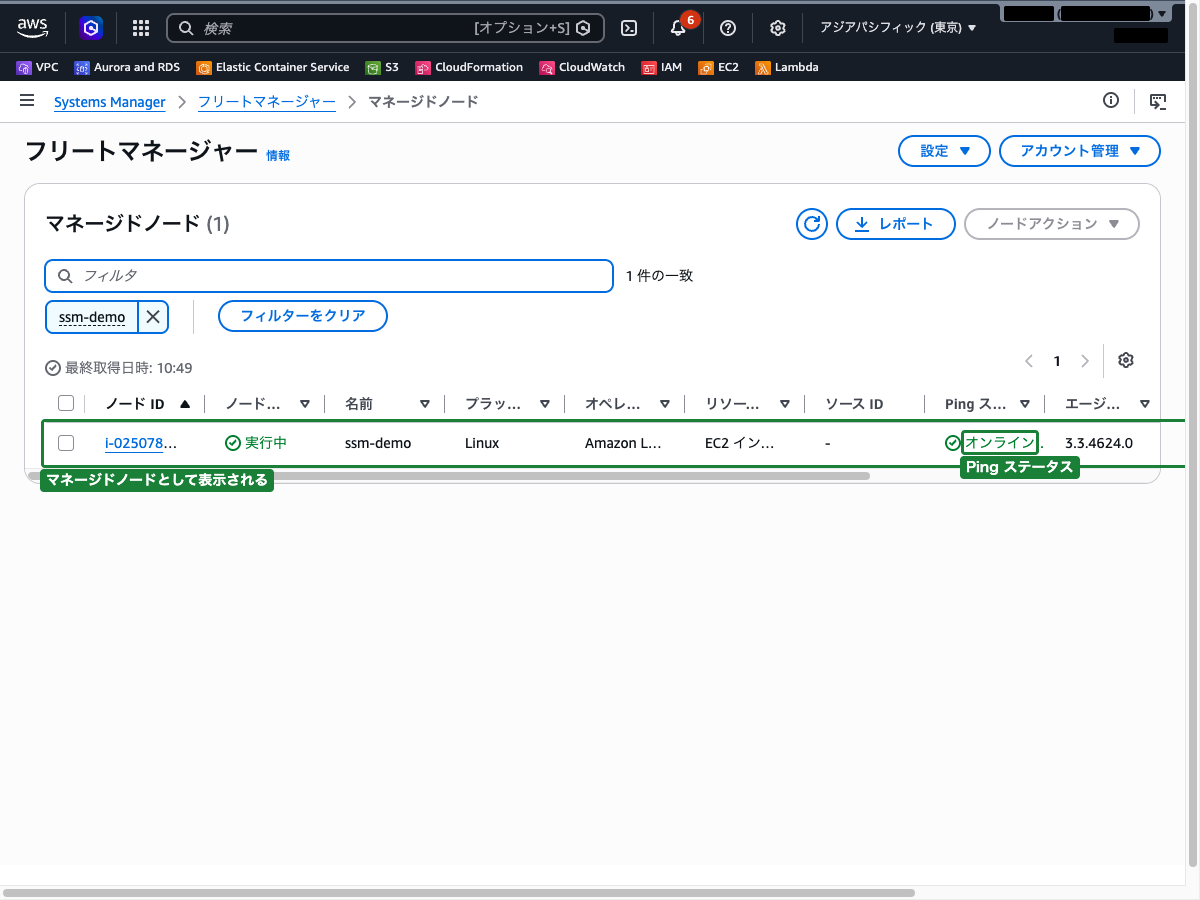The height and width of the screenshot is (900, 1200).
Task: Open the services grid menu icon
Action: point(141,28)
